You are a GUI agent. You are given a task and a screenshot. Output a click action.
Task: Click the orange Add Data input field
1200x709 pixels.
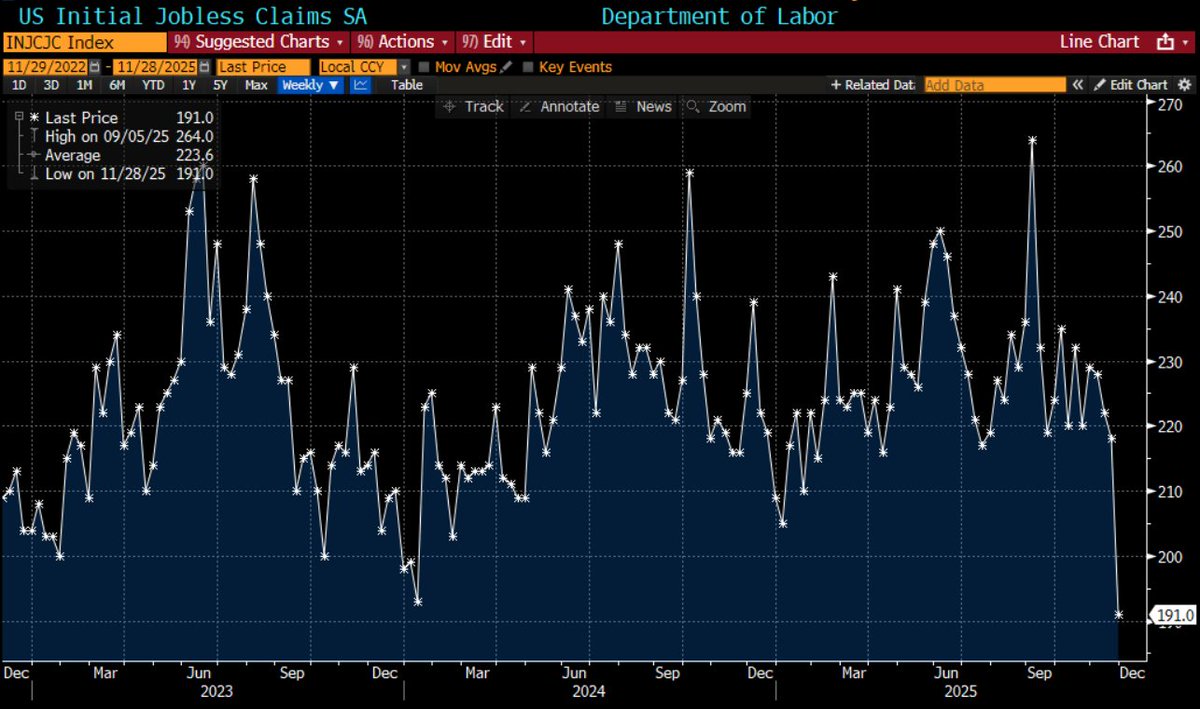995,84
